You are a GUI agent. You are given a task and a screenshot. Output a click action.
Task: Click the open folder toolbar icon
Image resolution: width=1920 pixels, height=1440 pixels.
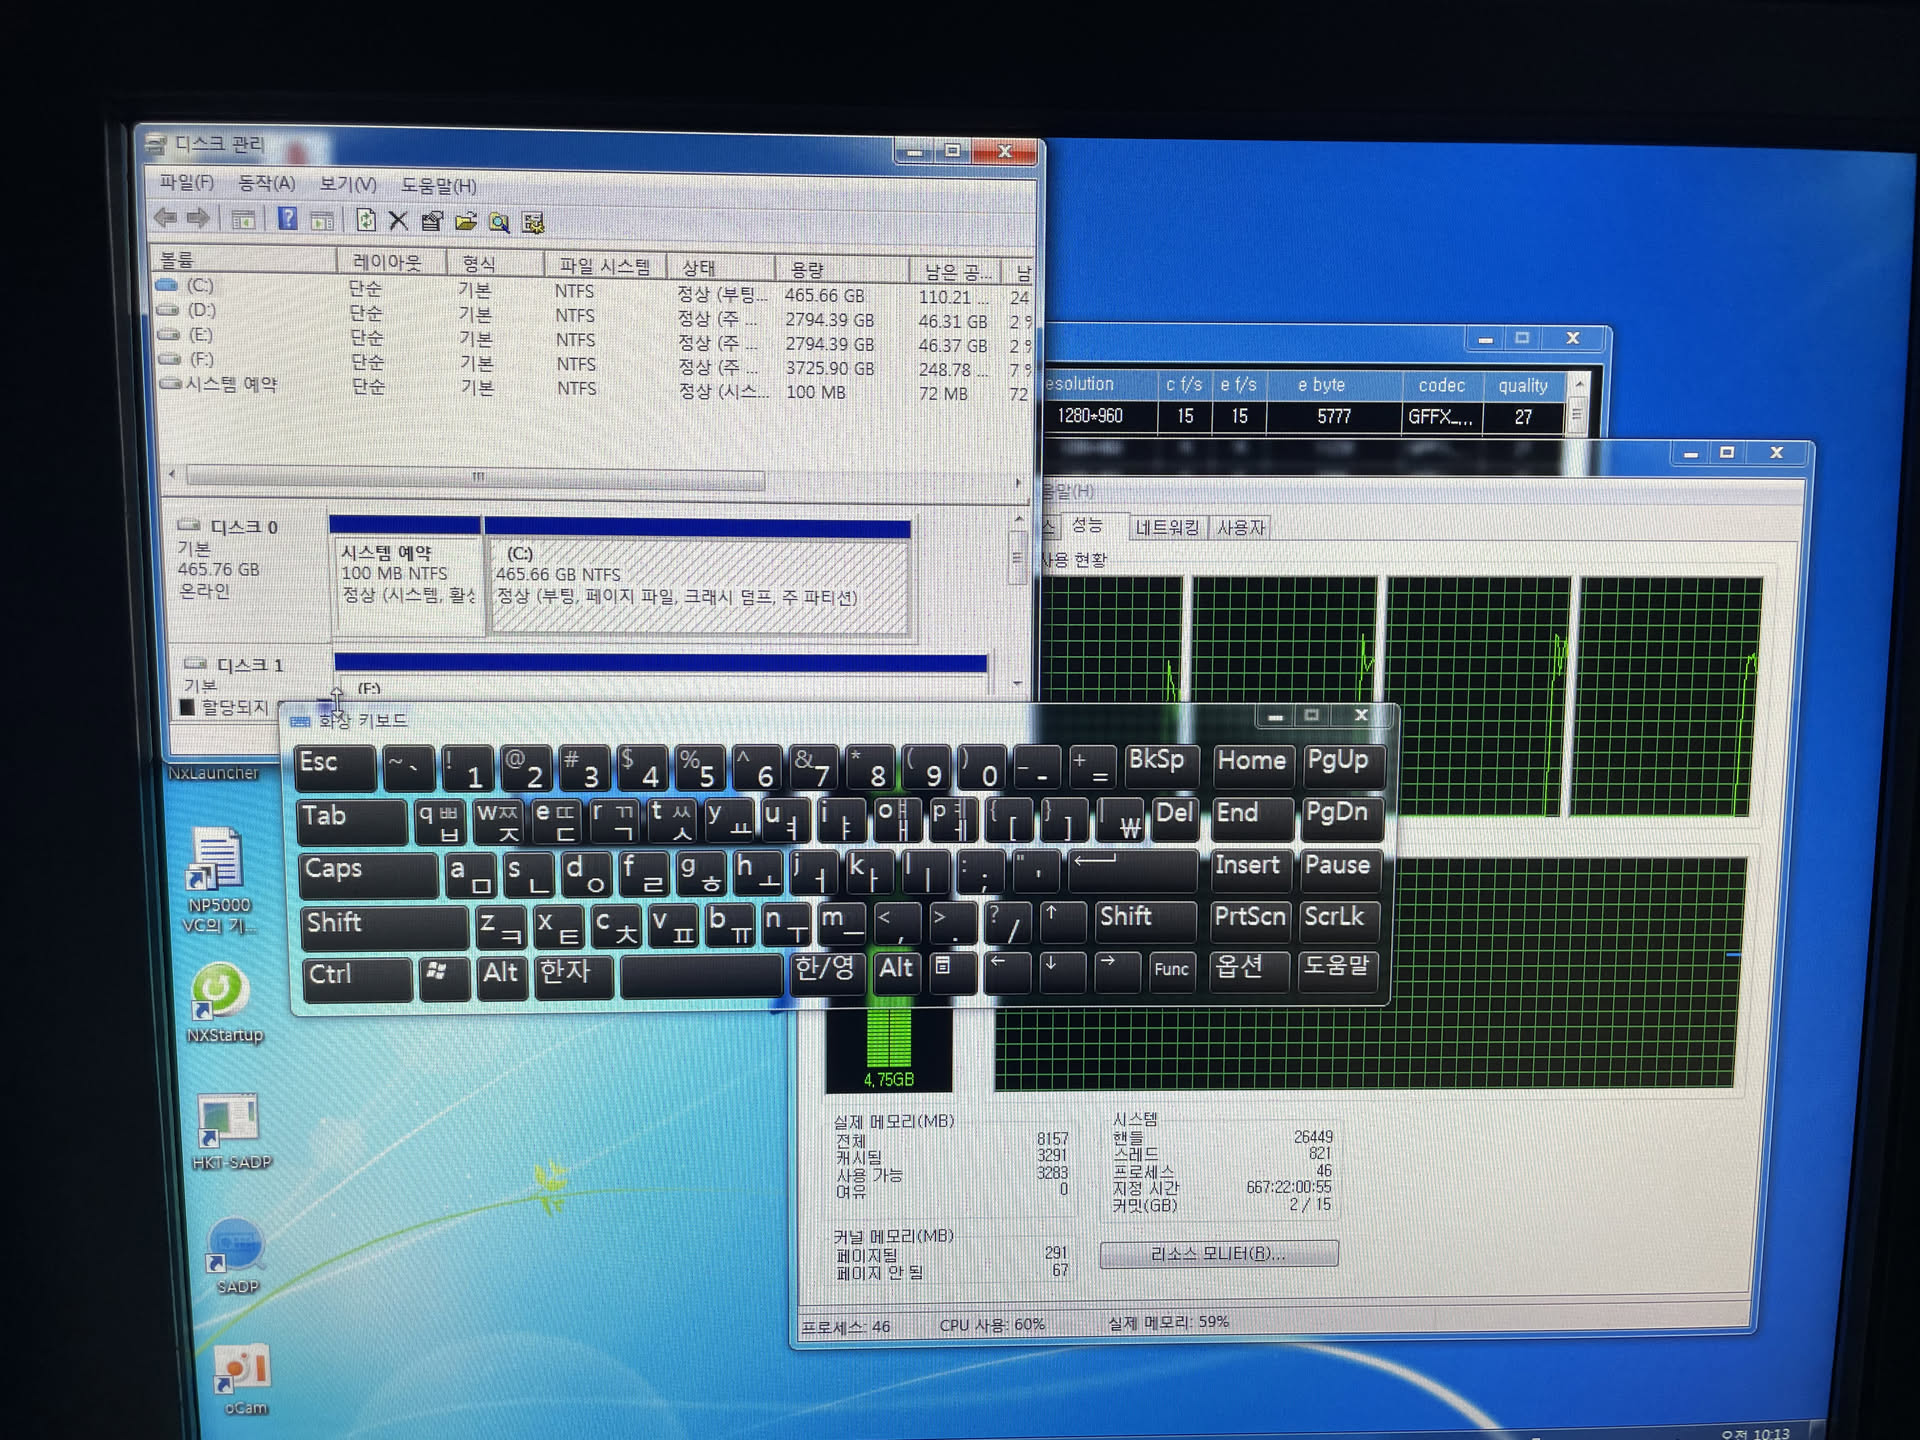(465, 221)
